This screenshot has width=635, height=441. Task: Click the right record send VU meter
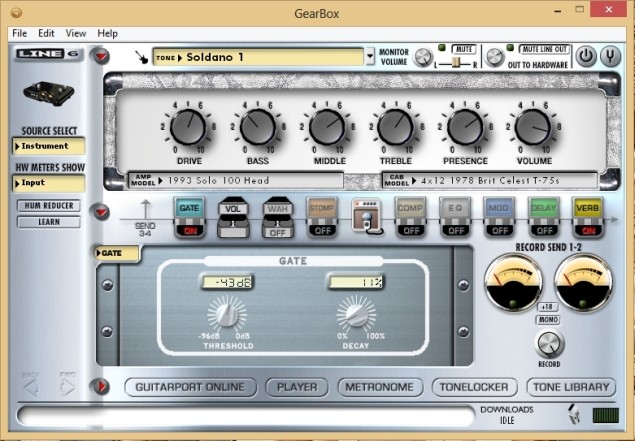click(x=584, y=282)
